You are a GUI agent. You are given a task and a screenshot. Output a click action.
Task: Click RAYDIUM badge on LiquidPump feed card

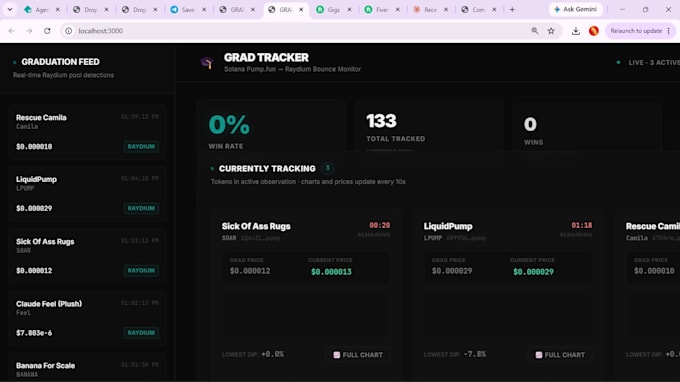[x=141, y=208]
